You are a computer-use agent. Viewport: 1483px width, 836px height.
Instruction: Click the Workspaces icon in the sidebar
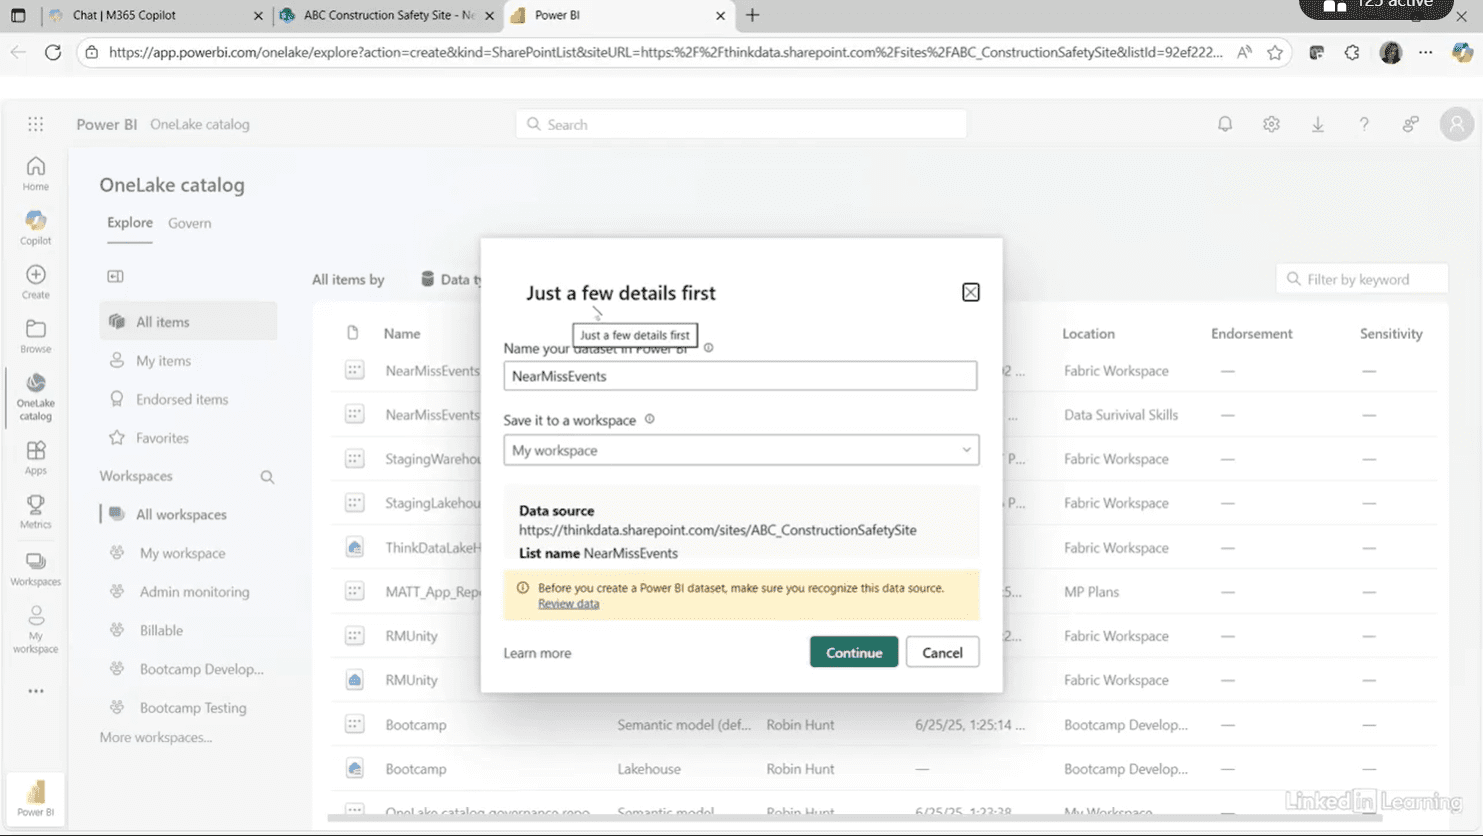point(35,565)
